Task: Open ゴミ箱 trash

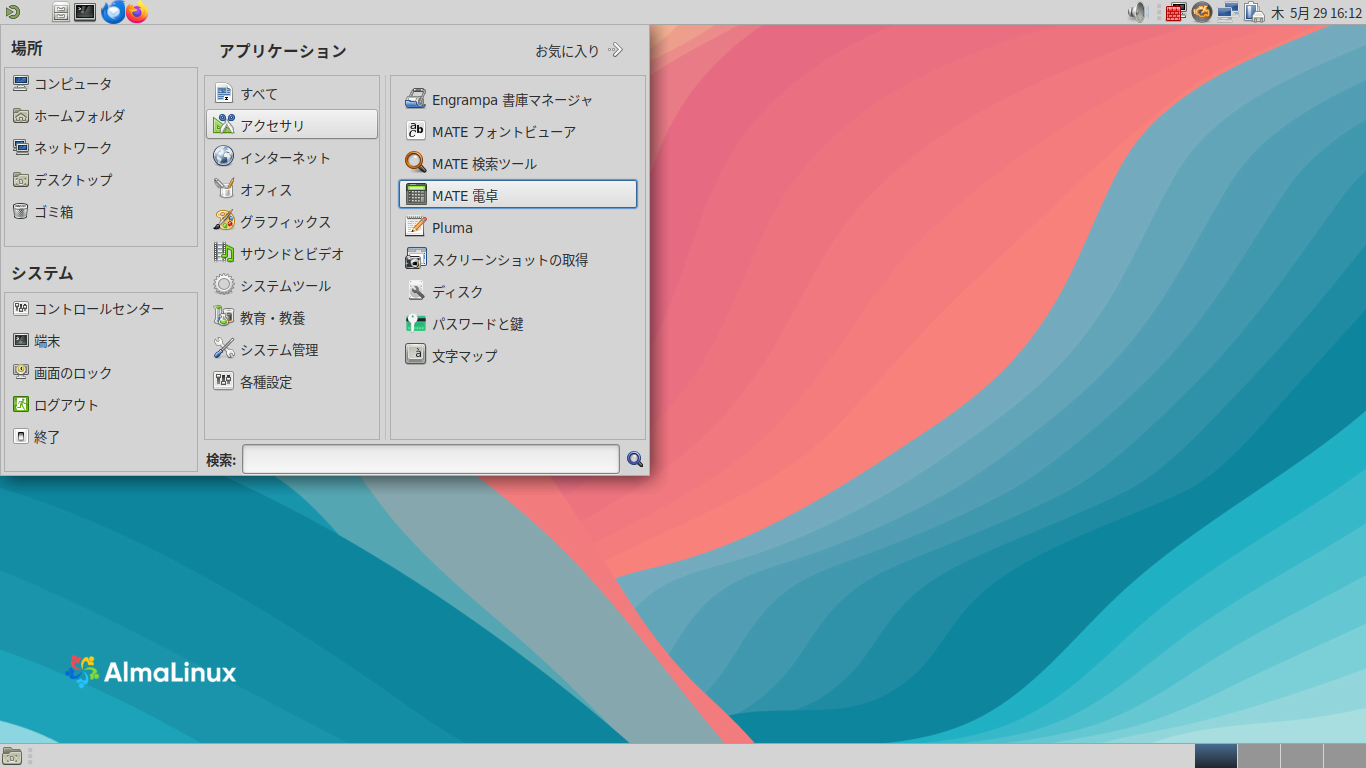Action: tap(101, 212)
